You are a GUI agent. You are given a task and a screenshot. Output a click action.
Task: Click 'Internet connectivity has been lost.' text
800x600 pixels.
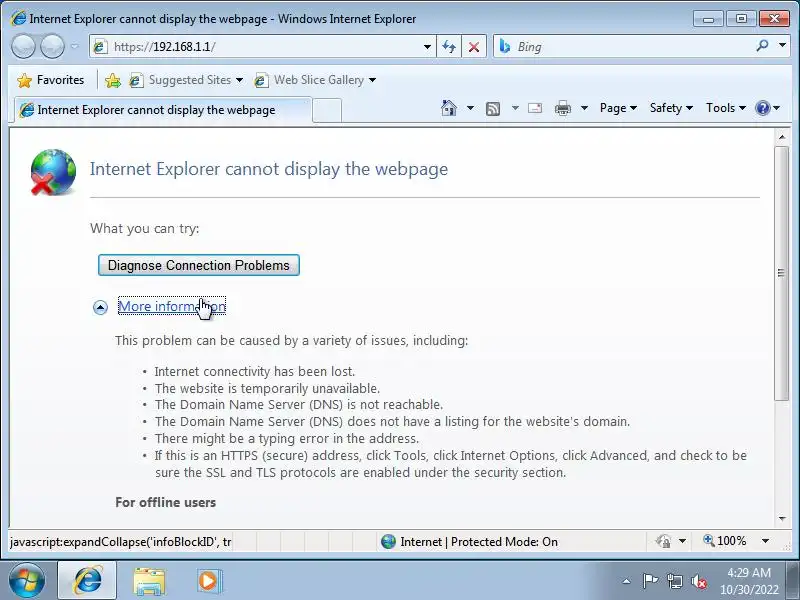click(255, 371)
